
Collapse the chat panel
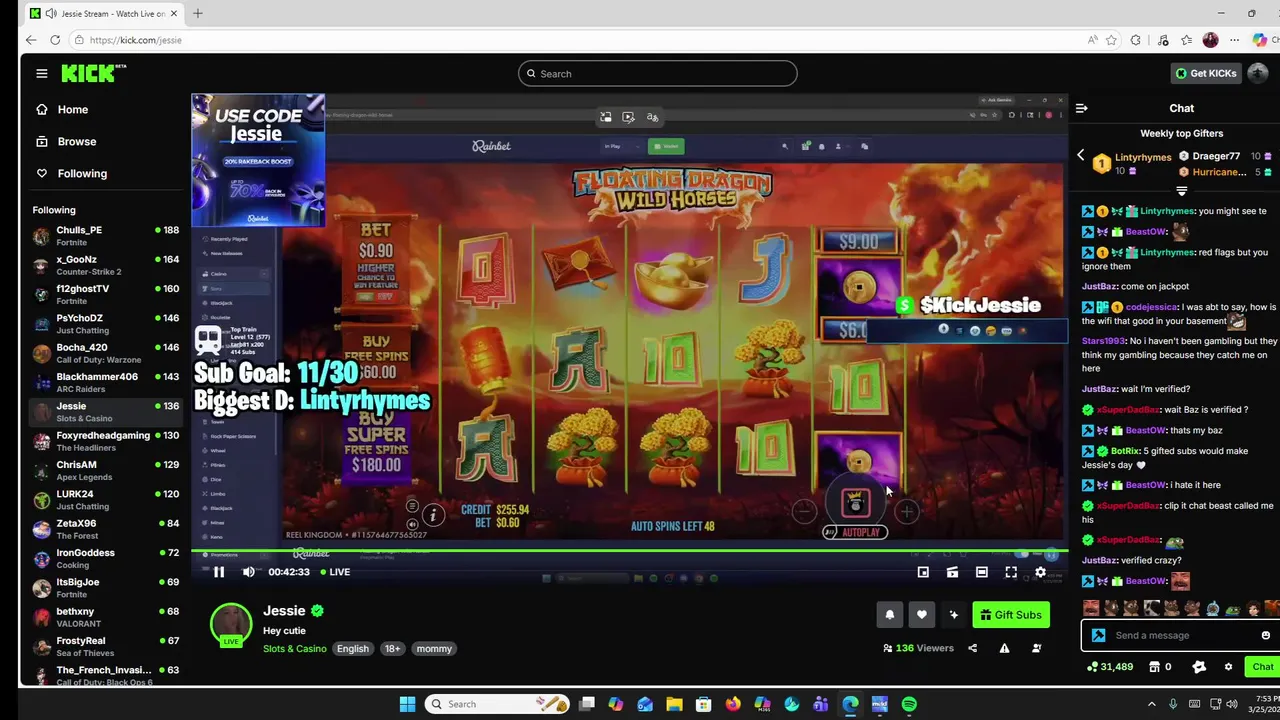(x=1081, y=108)
